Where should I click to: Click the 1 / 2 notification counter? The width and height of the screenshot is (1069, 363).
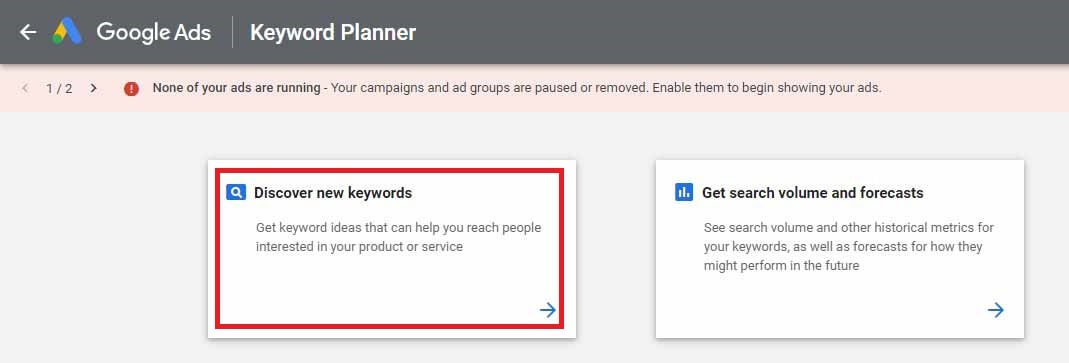click(x=59, y=88)
